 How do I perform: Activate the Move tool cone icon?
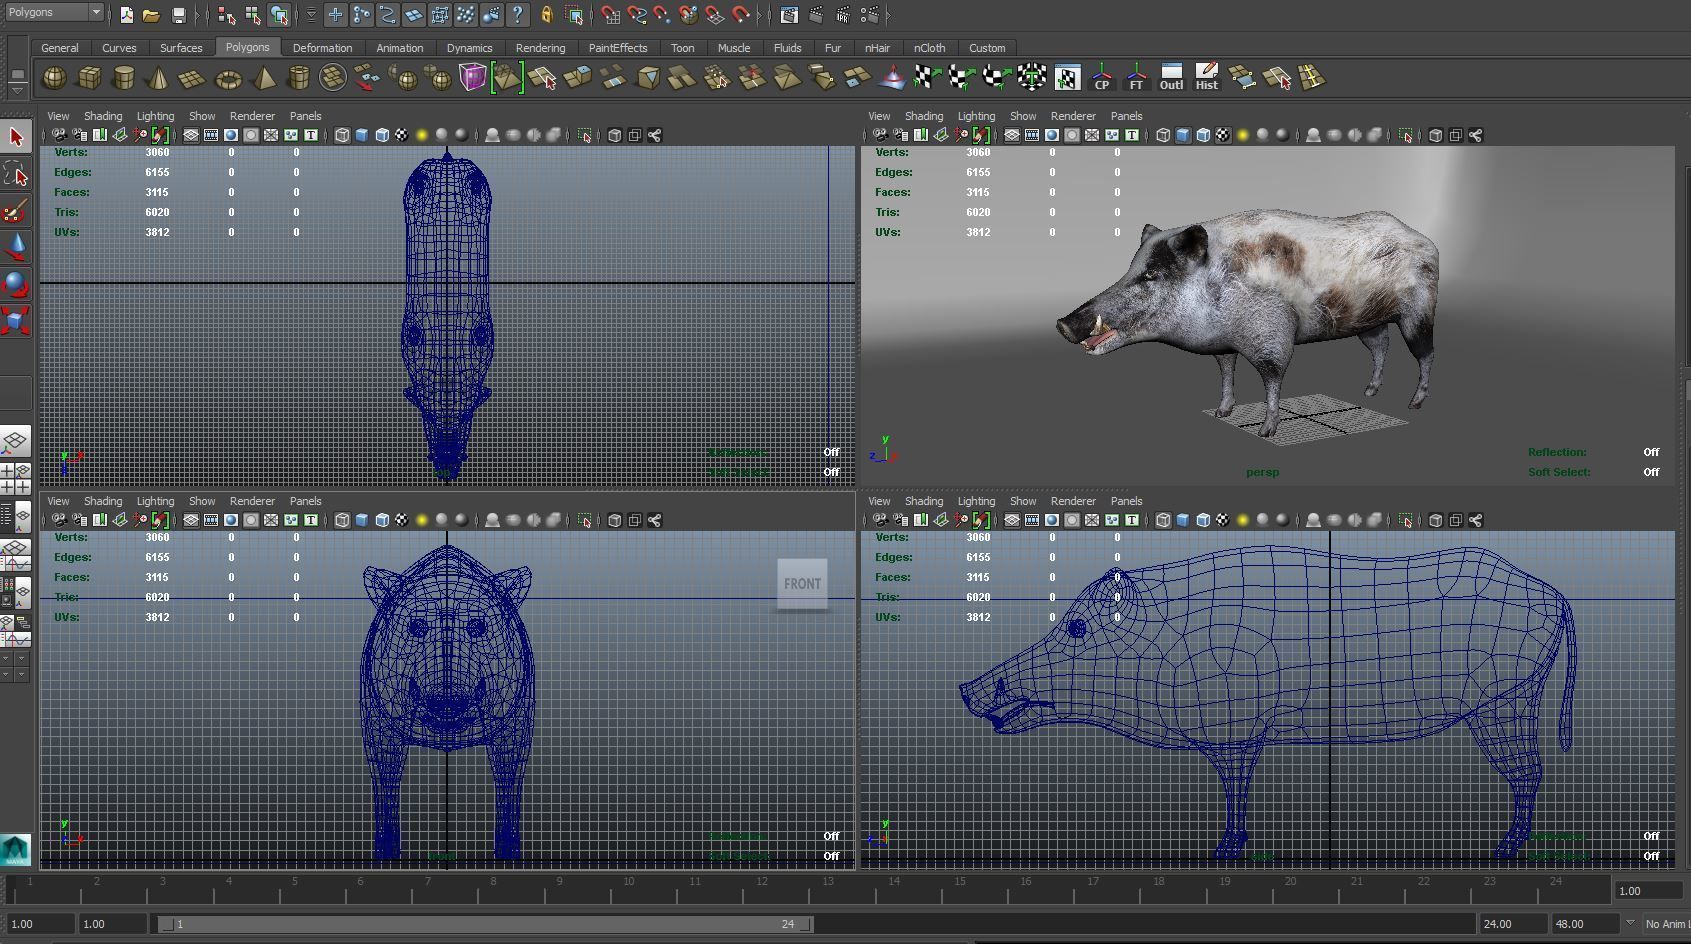tap(15, 246)
